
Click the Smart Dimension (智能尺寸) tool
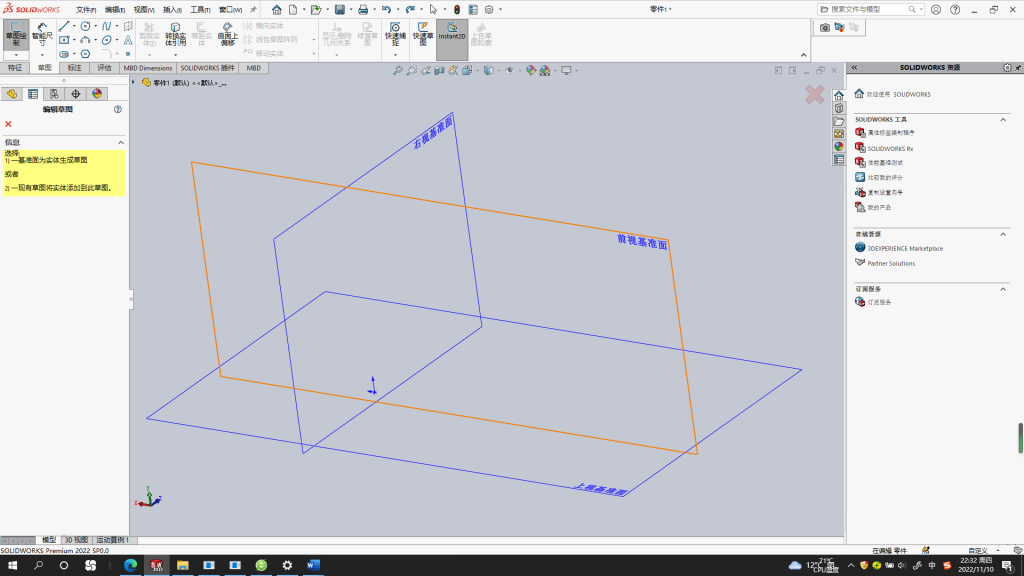[x=42, y=34]
